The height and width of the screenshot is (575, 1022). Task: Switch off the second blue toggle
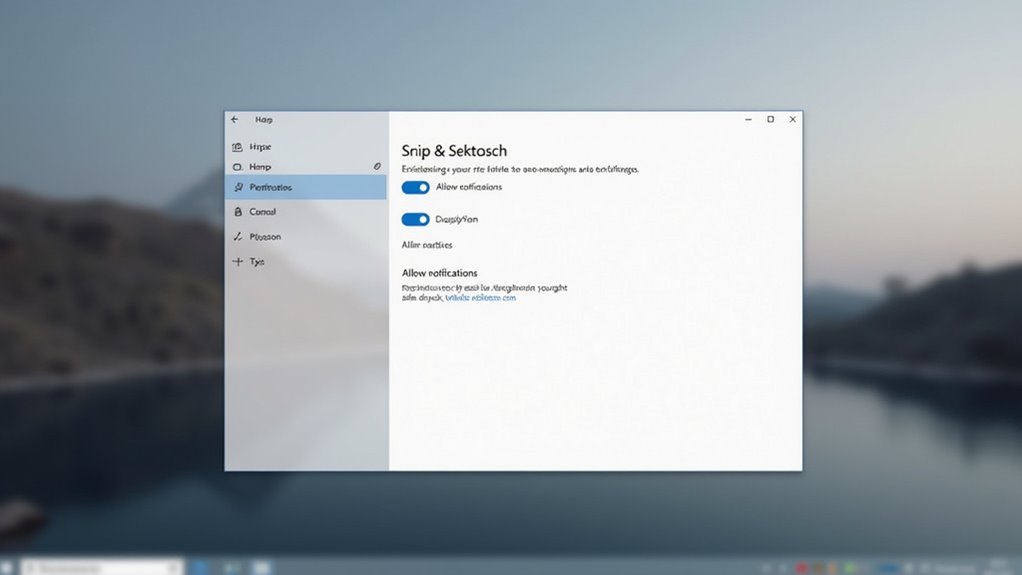[415, 219]
